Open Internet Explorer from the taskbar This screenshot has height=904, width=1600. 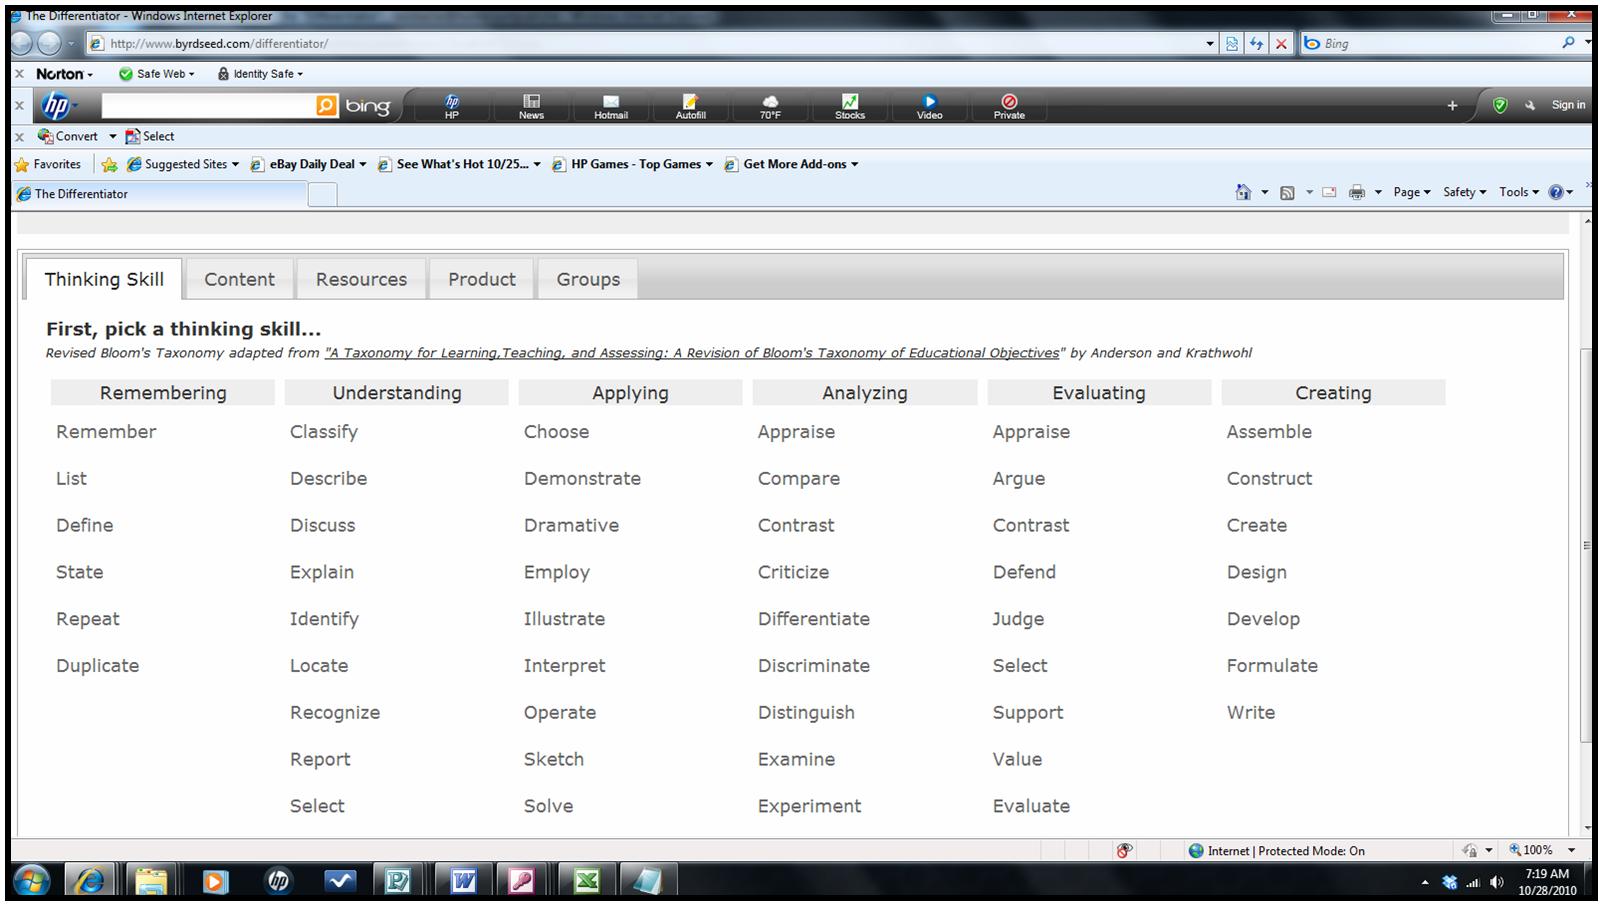coord(90,880)
